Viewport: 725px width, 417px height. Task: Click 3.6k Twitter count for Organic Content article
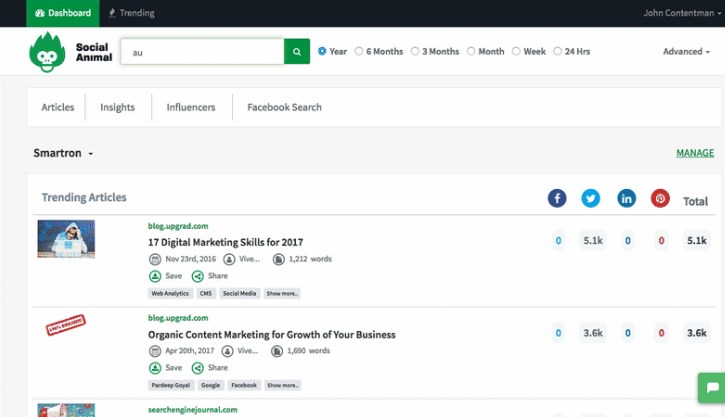tap(593, 333)
